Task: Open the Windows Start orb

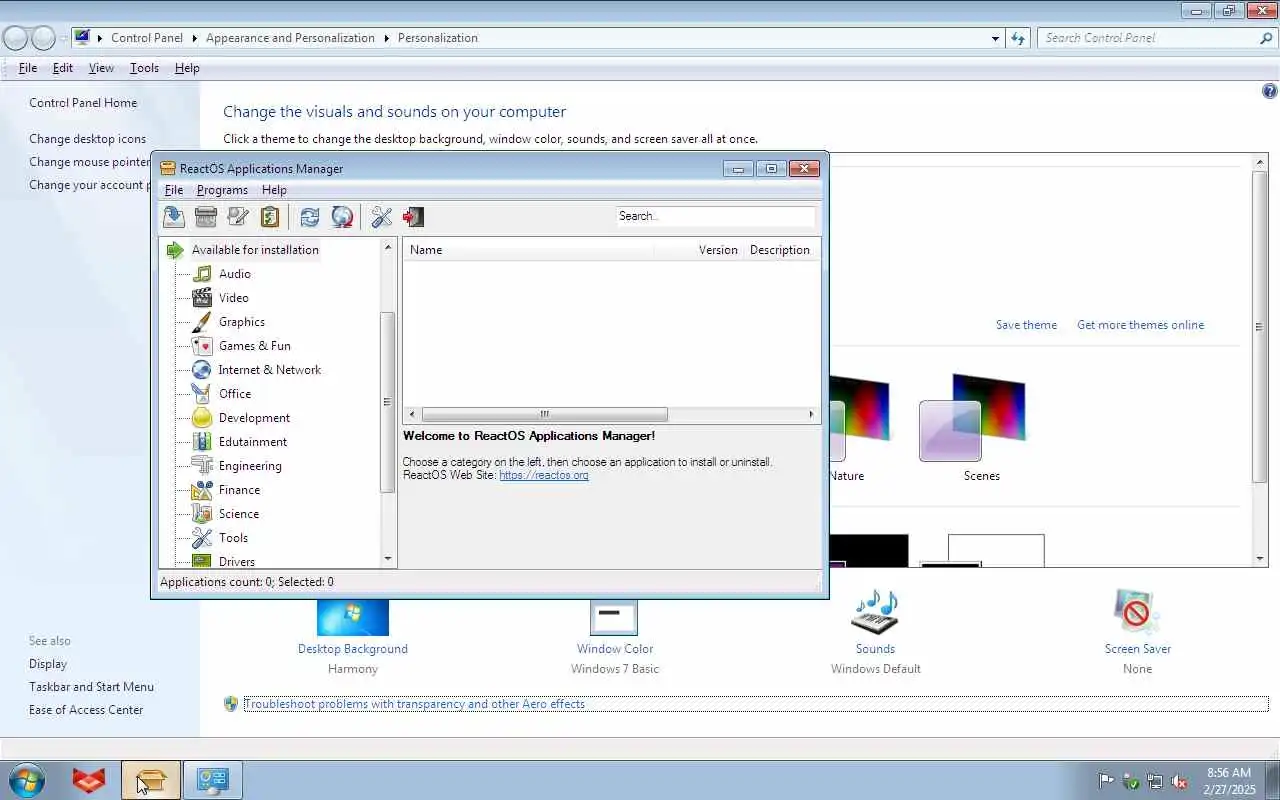Action: [27, 780]
